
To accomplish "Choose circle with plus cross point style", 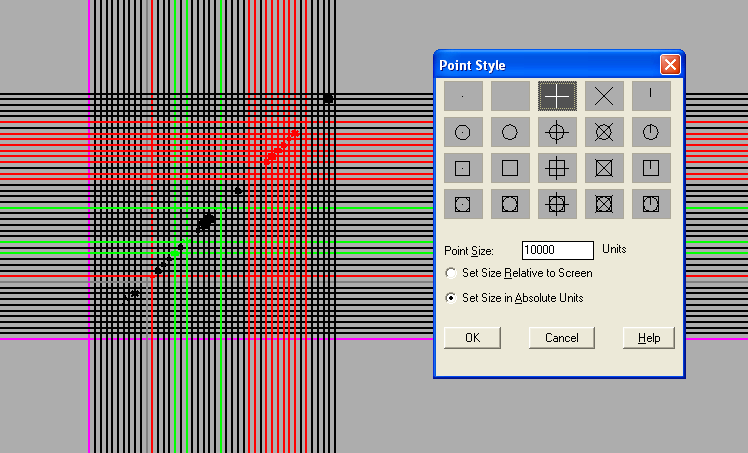I will point(557,132).
